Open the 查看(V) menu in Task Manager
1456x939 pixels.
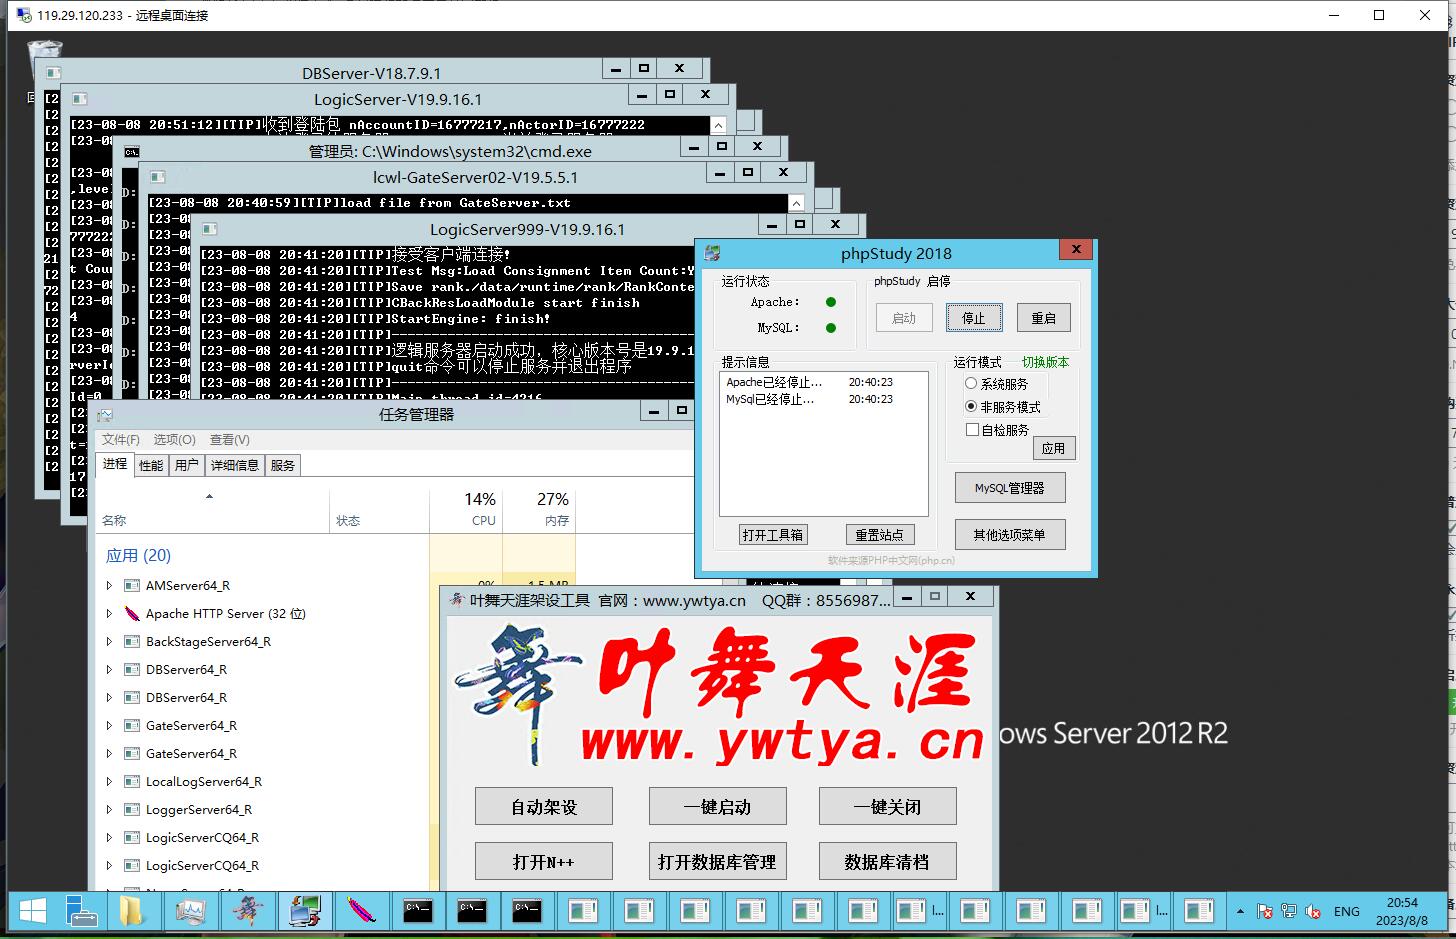point(230,440)
